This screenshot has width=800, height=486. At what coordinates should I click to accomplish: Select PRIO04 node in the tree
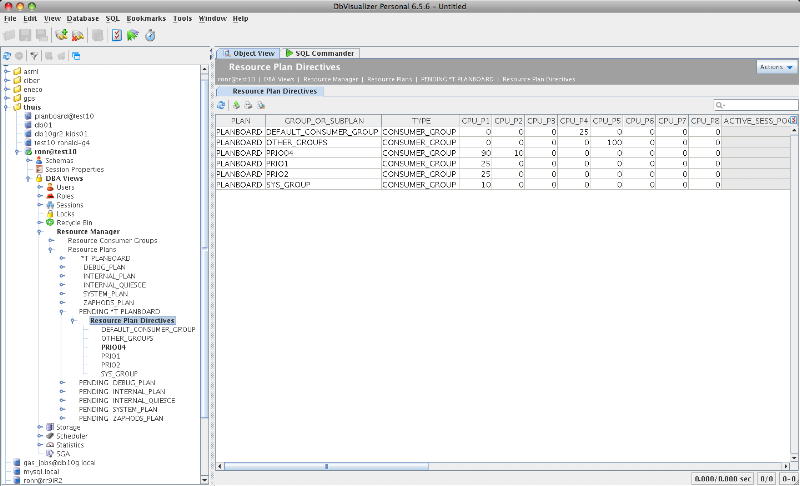click(x=113, y=347)
